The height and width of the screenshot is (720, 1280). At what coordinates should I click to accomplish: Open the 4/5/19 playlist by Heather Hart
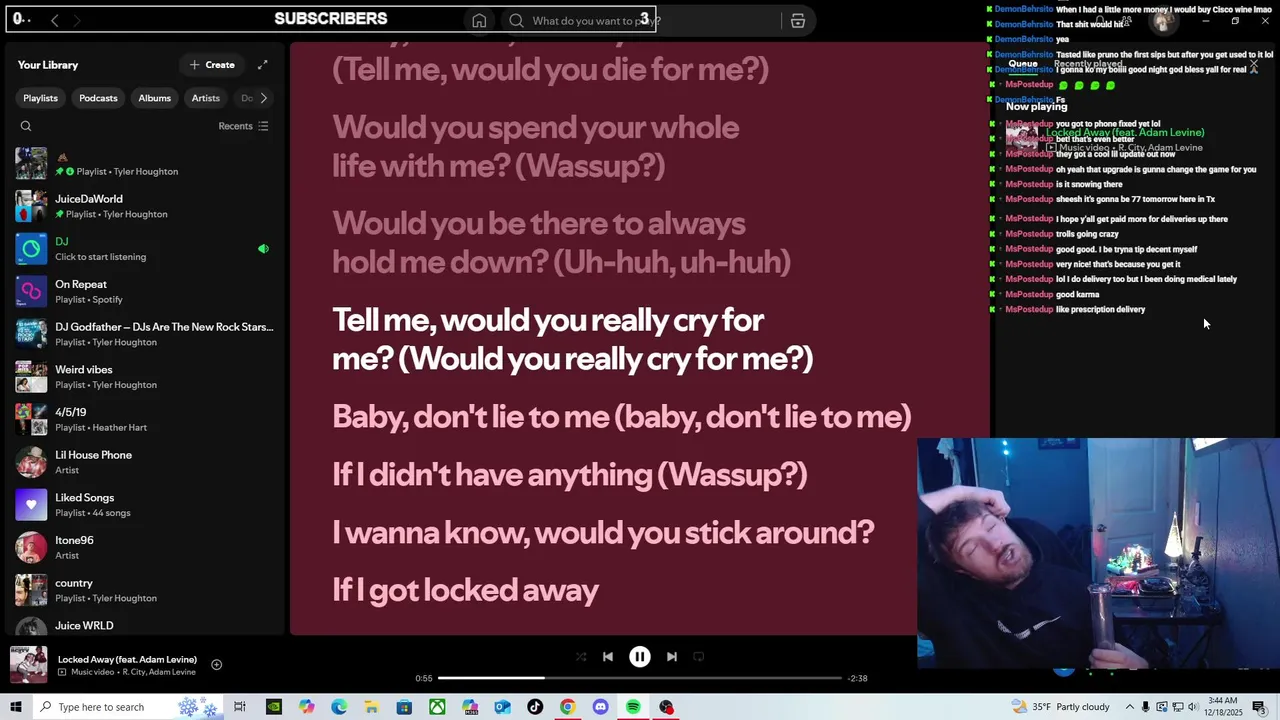(x=143, y=420)
